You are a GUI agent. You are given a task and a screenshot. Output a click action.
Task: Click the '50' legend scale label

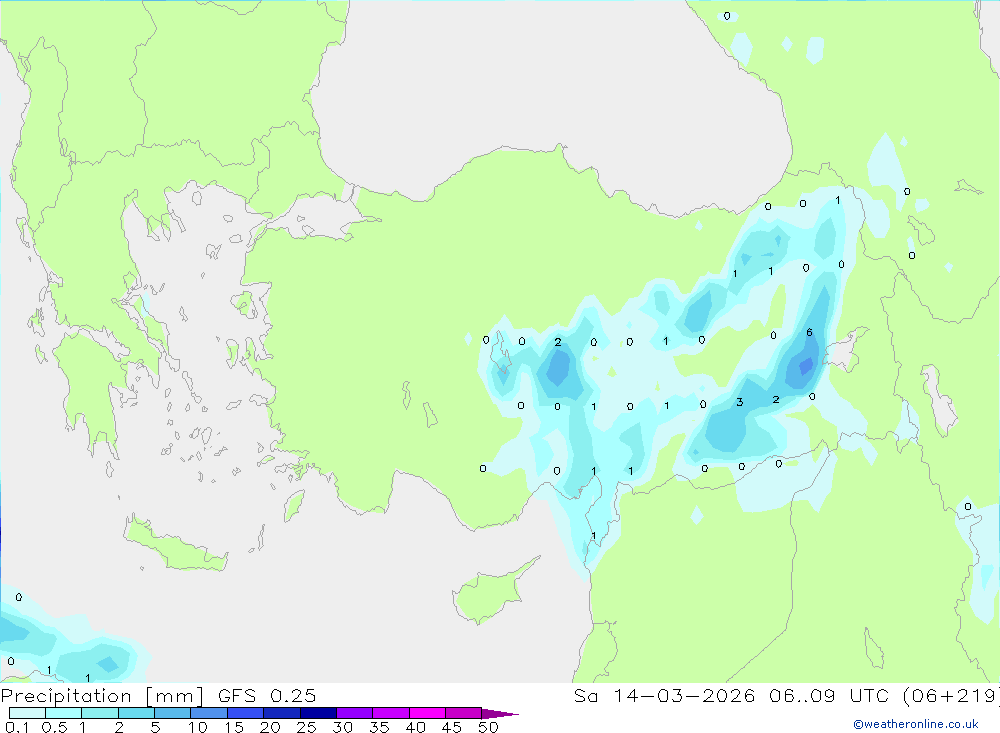(x=488, y=727)
